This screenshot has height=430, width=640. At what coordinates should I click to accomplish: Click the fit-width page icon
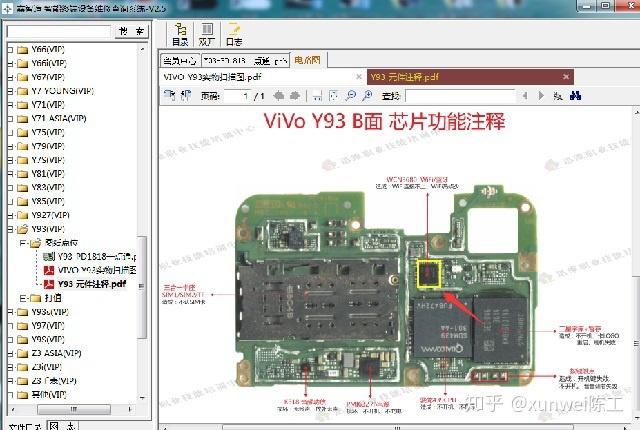[x=317, y=96]
